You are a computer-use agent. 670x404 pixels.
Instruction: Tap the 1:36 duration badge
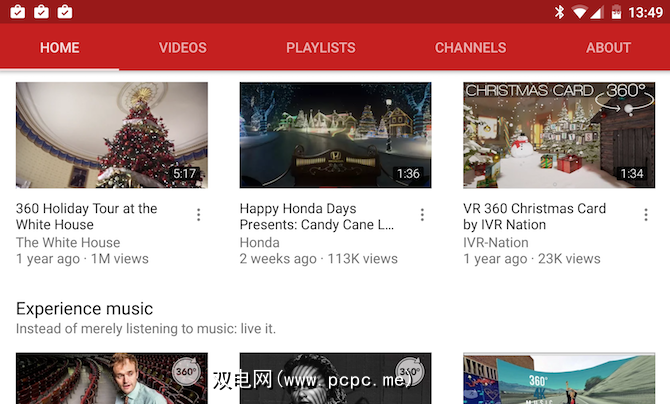click(x=408, y=174)
